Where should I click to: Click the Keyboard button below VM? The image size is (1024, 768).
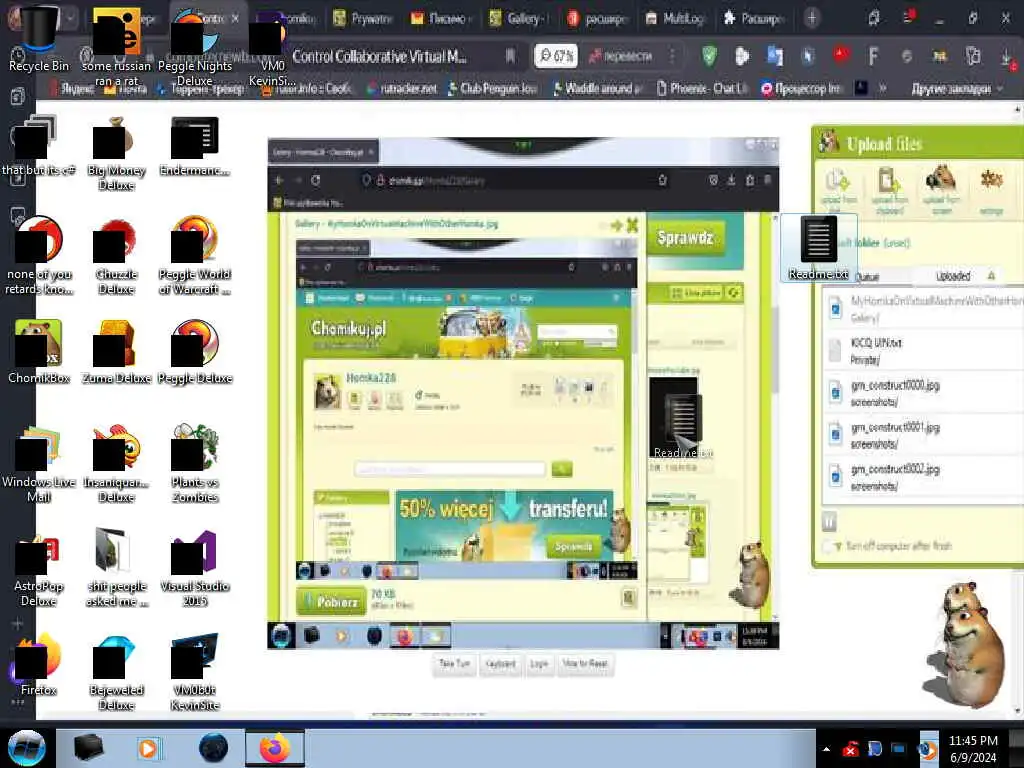click(500, 664)
